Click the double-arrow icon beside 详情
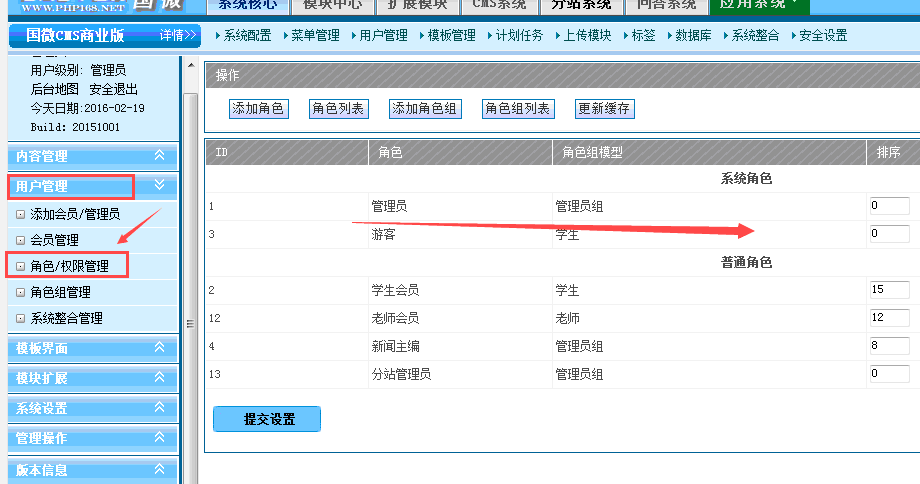Screen dimensions: 920x484 [x=193, y=35]
